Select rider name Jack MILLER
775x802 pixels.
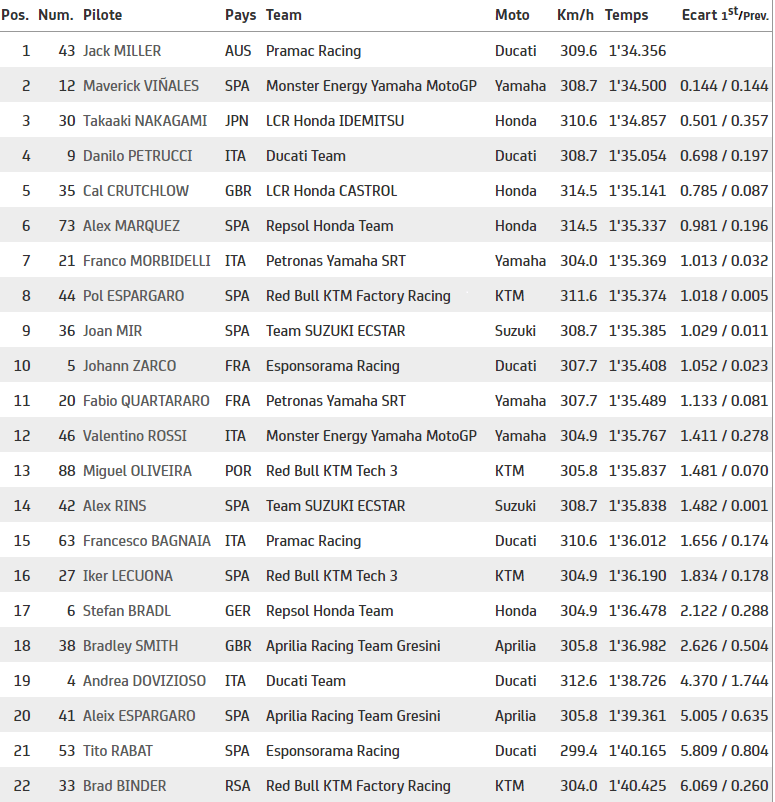click(122, 51)
